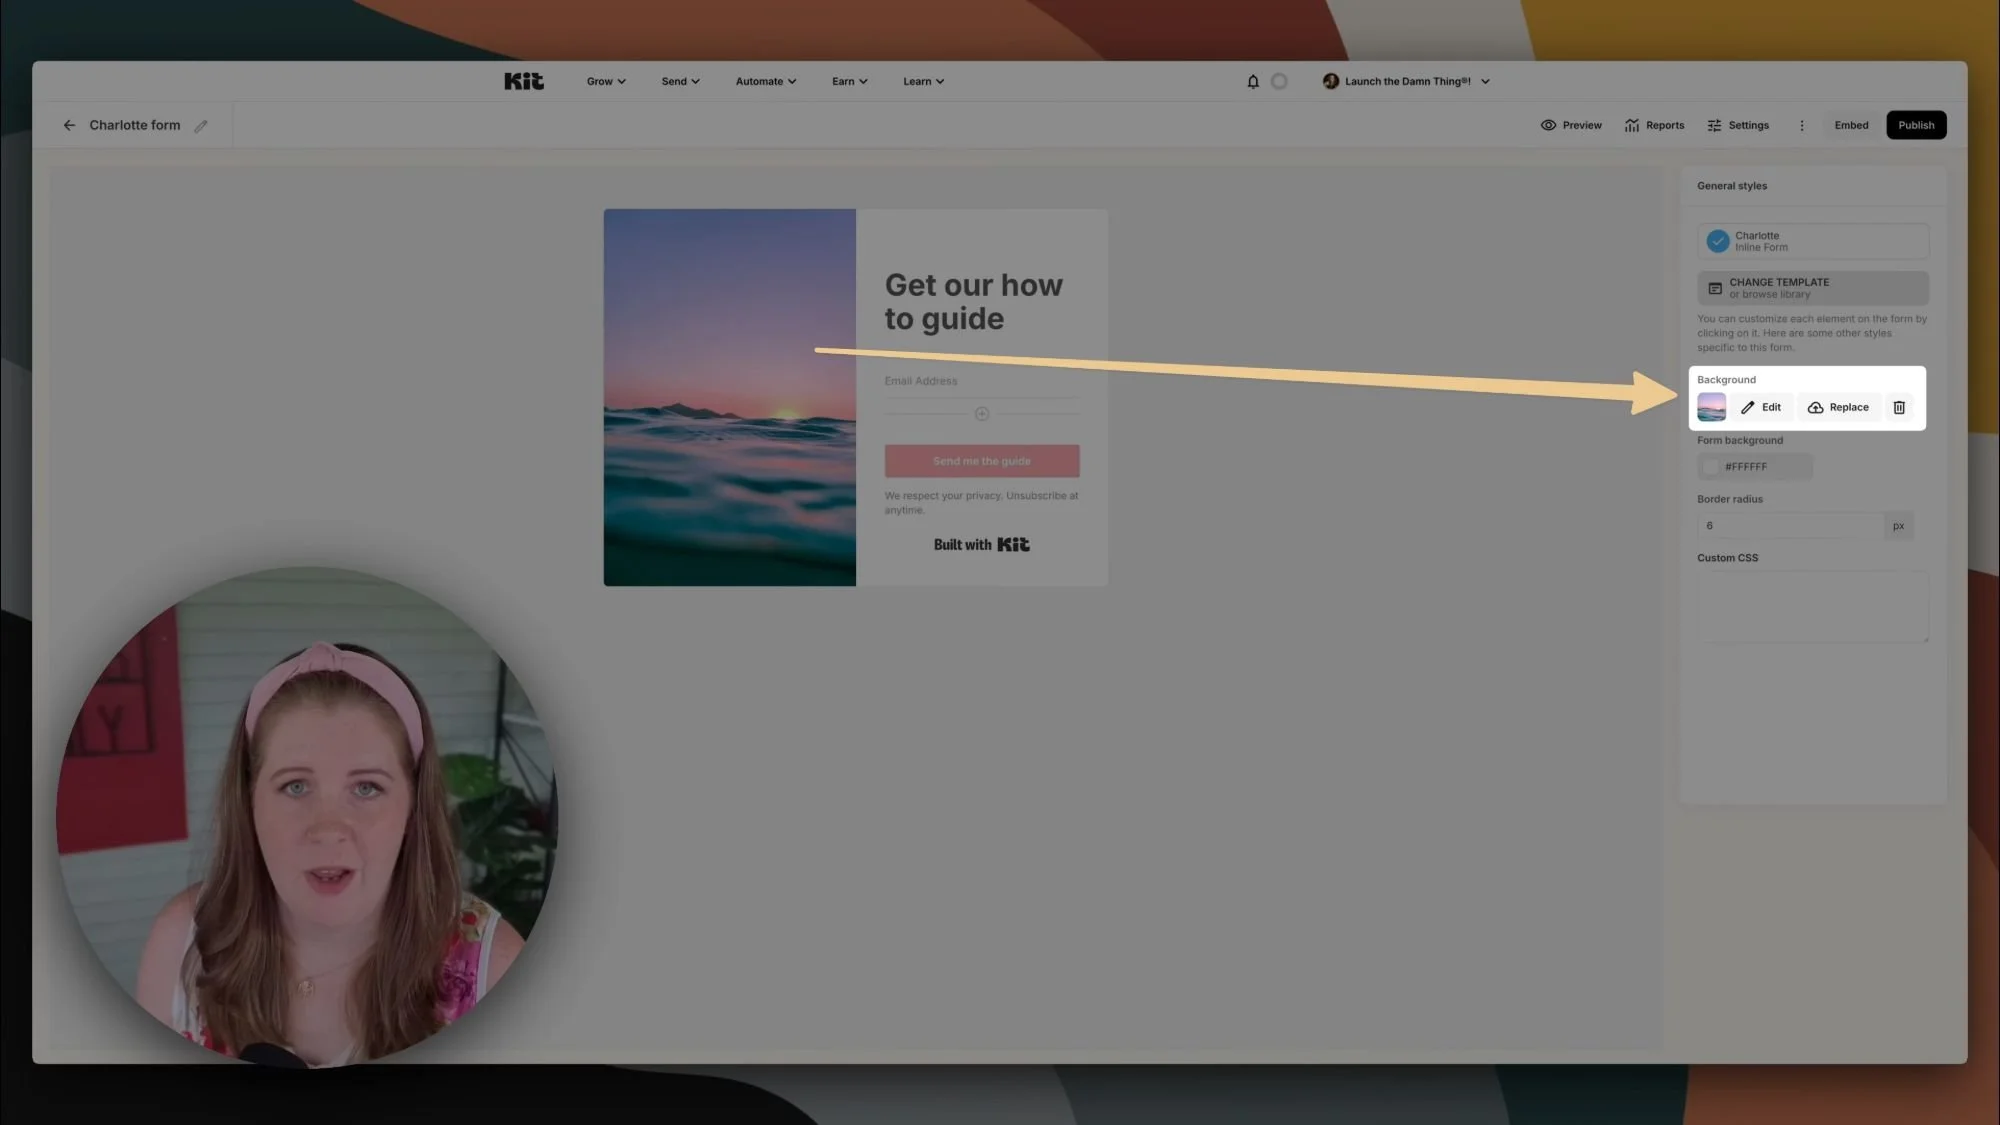The width and height of the screenshot is (2000, 1125).
Task: Click into the Custom CSS text area
Action: [x=1811, y=607]
